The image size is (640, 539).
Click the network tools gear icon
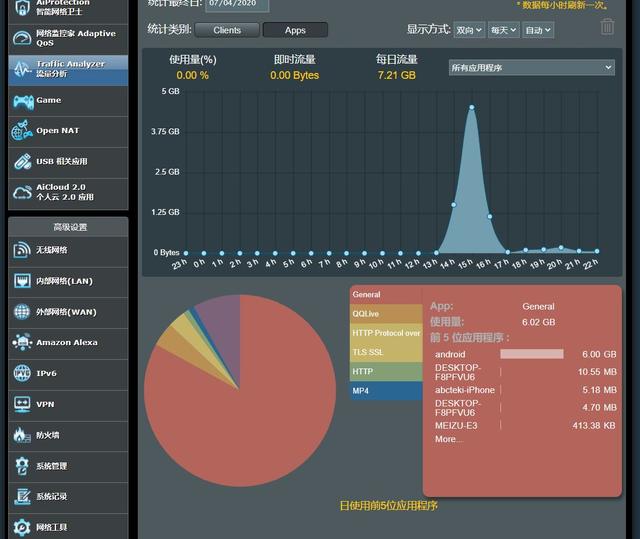pos(22,527)
